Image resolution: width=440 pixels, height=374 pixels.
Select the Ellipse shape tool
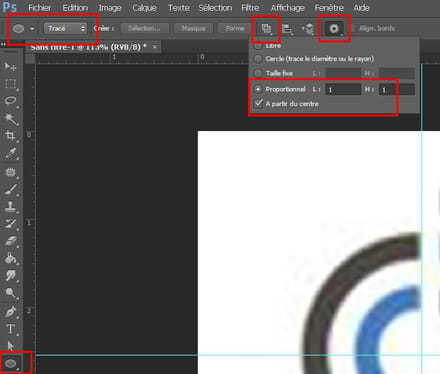[11, 363]
